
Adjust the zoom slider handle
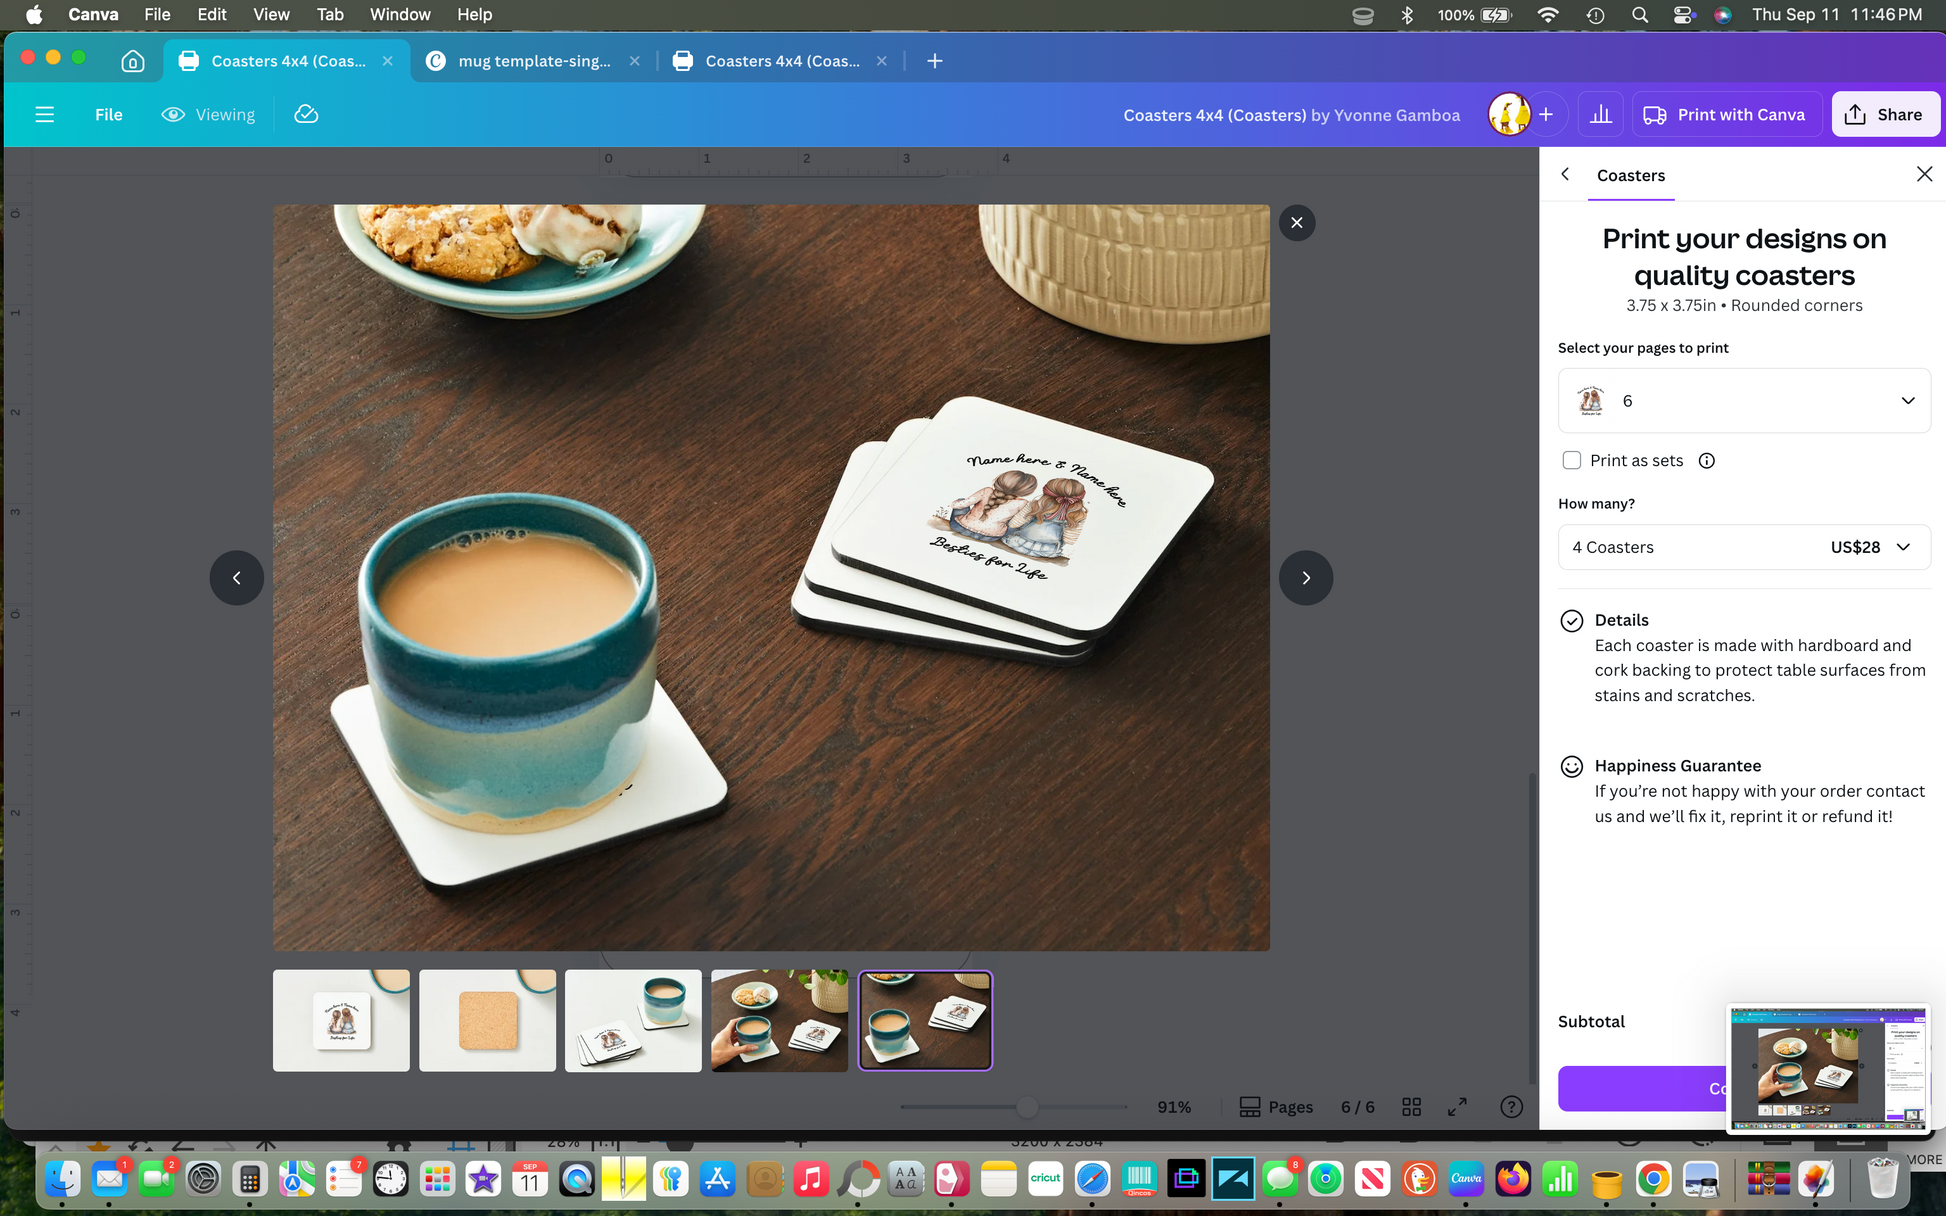1027,1106
